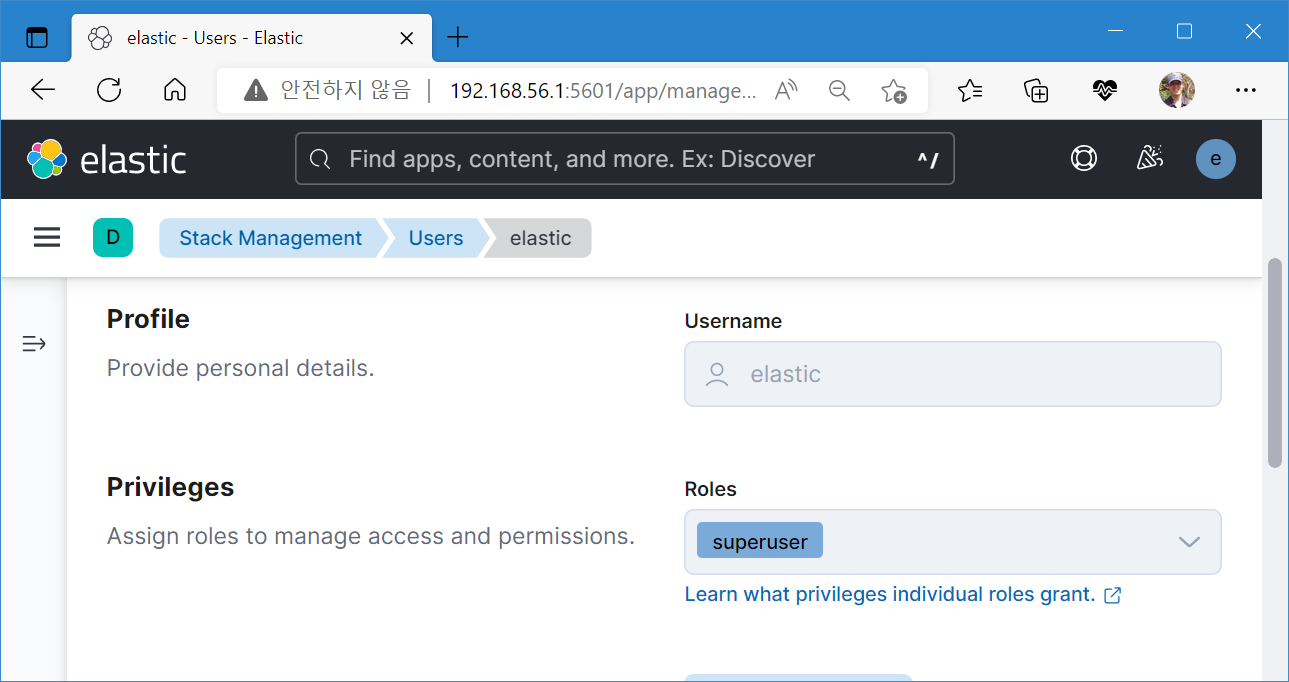
Task: Click the Elastic logo in header
Action: [x=107, y=160]
